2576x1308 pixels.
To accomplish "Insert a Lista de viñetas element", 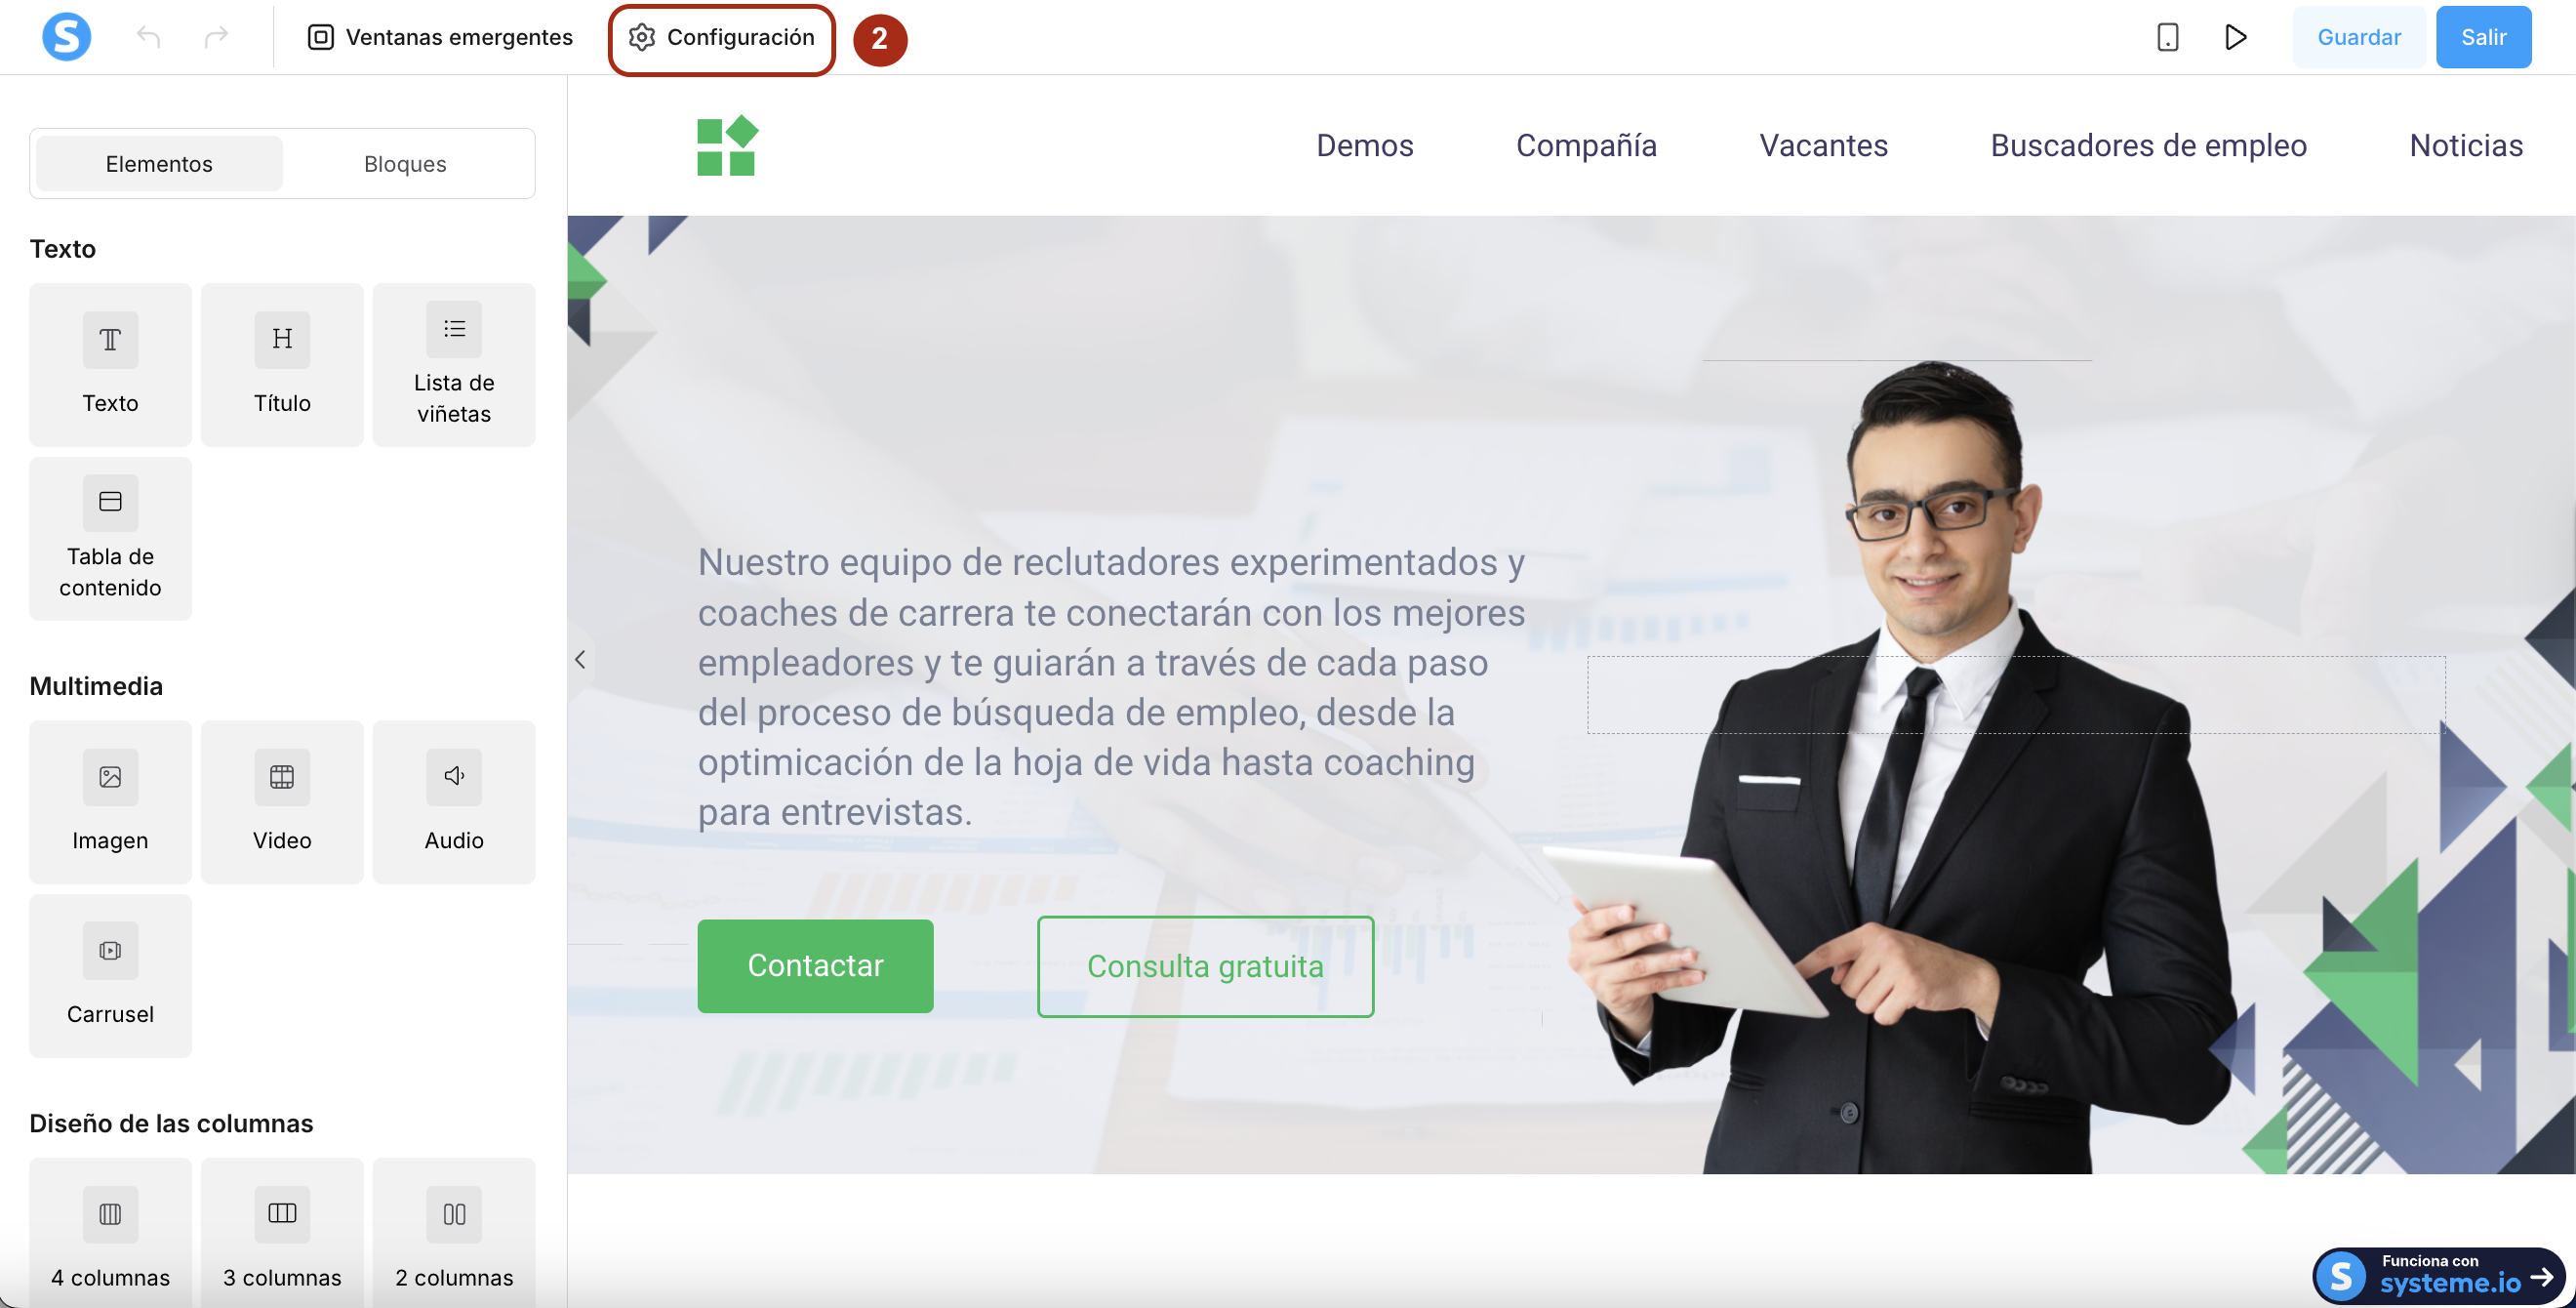I will (x=454, y=364).
